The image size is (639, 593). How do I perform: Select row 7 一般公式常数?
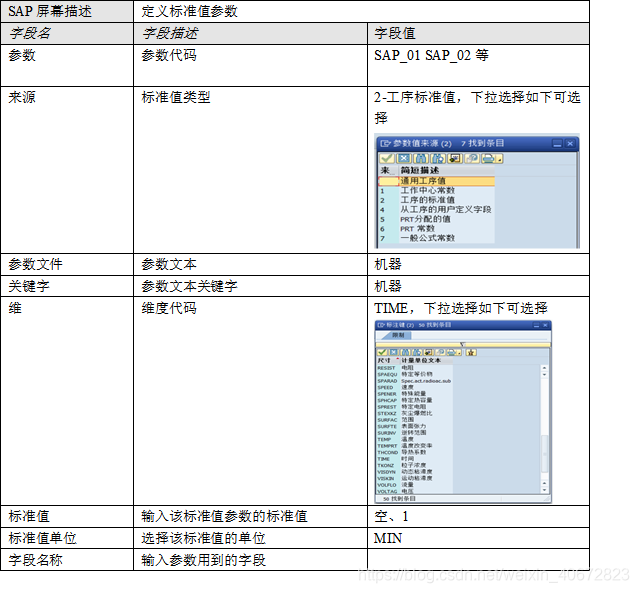[436, 238]
